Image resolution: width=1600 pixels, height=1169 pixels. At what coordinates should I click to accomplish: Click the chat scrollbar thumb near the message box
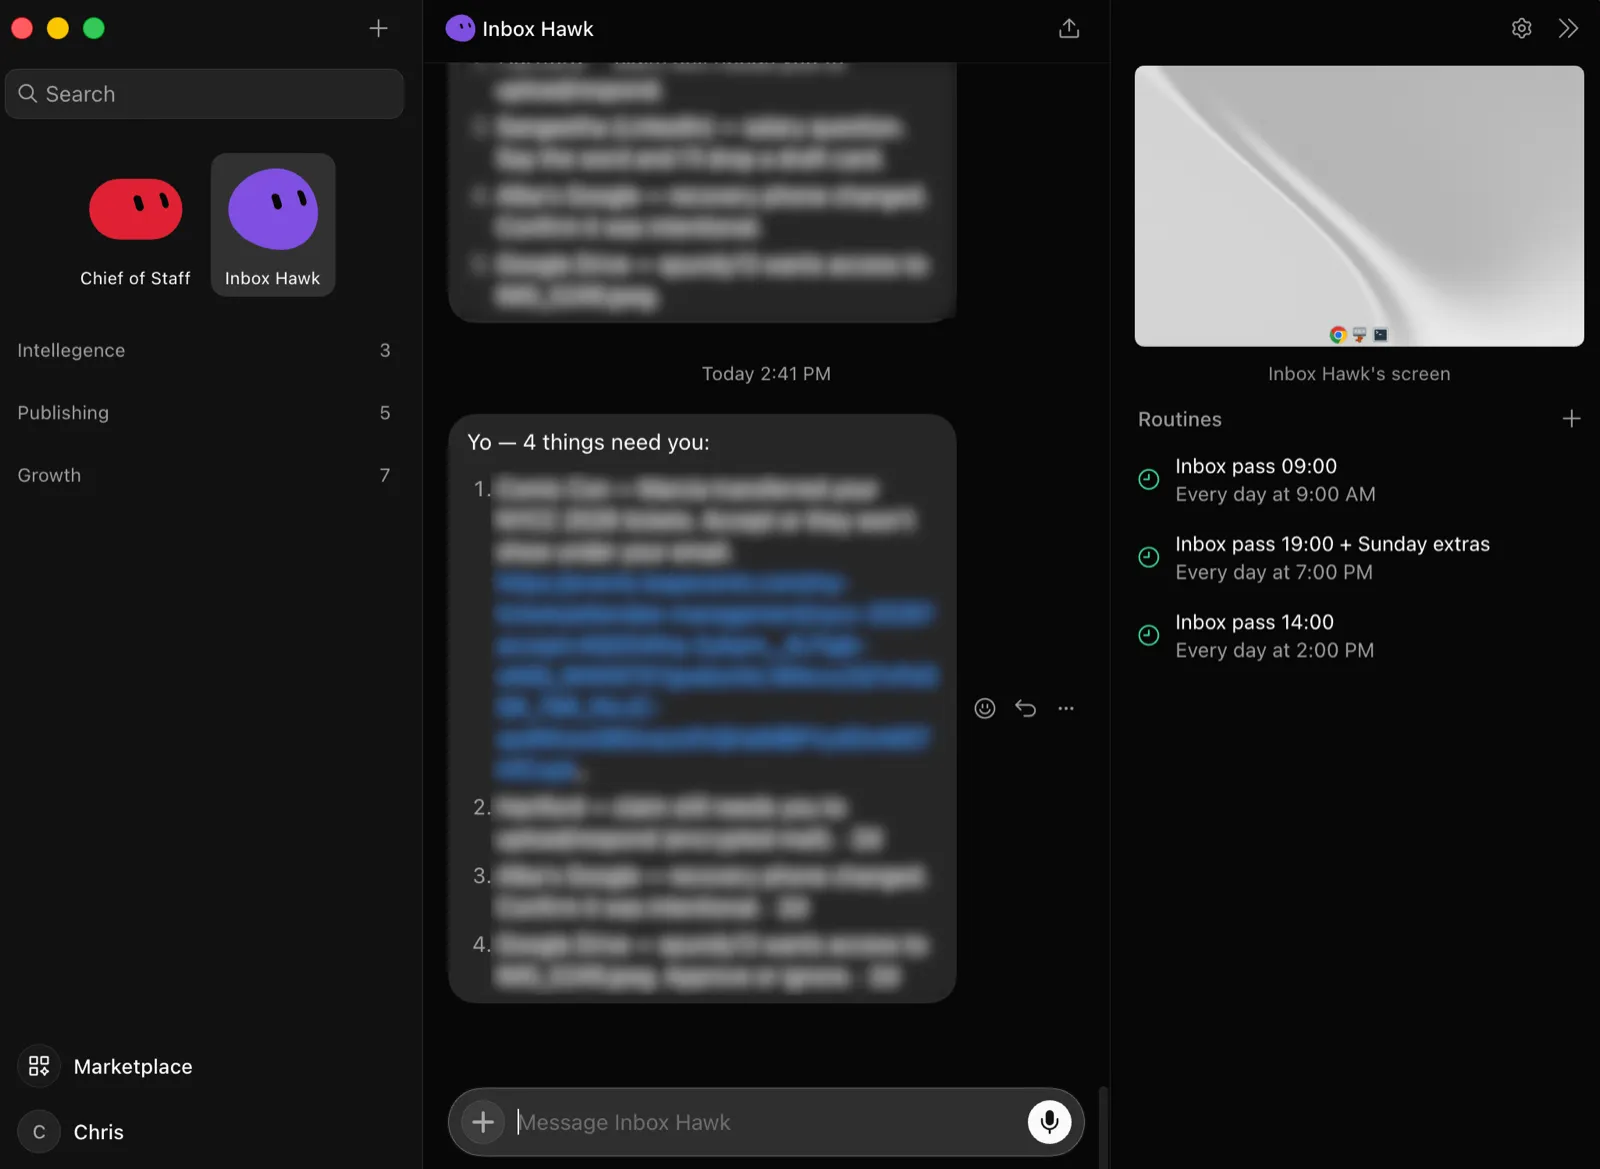tap(1103, 1126)
